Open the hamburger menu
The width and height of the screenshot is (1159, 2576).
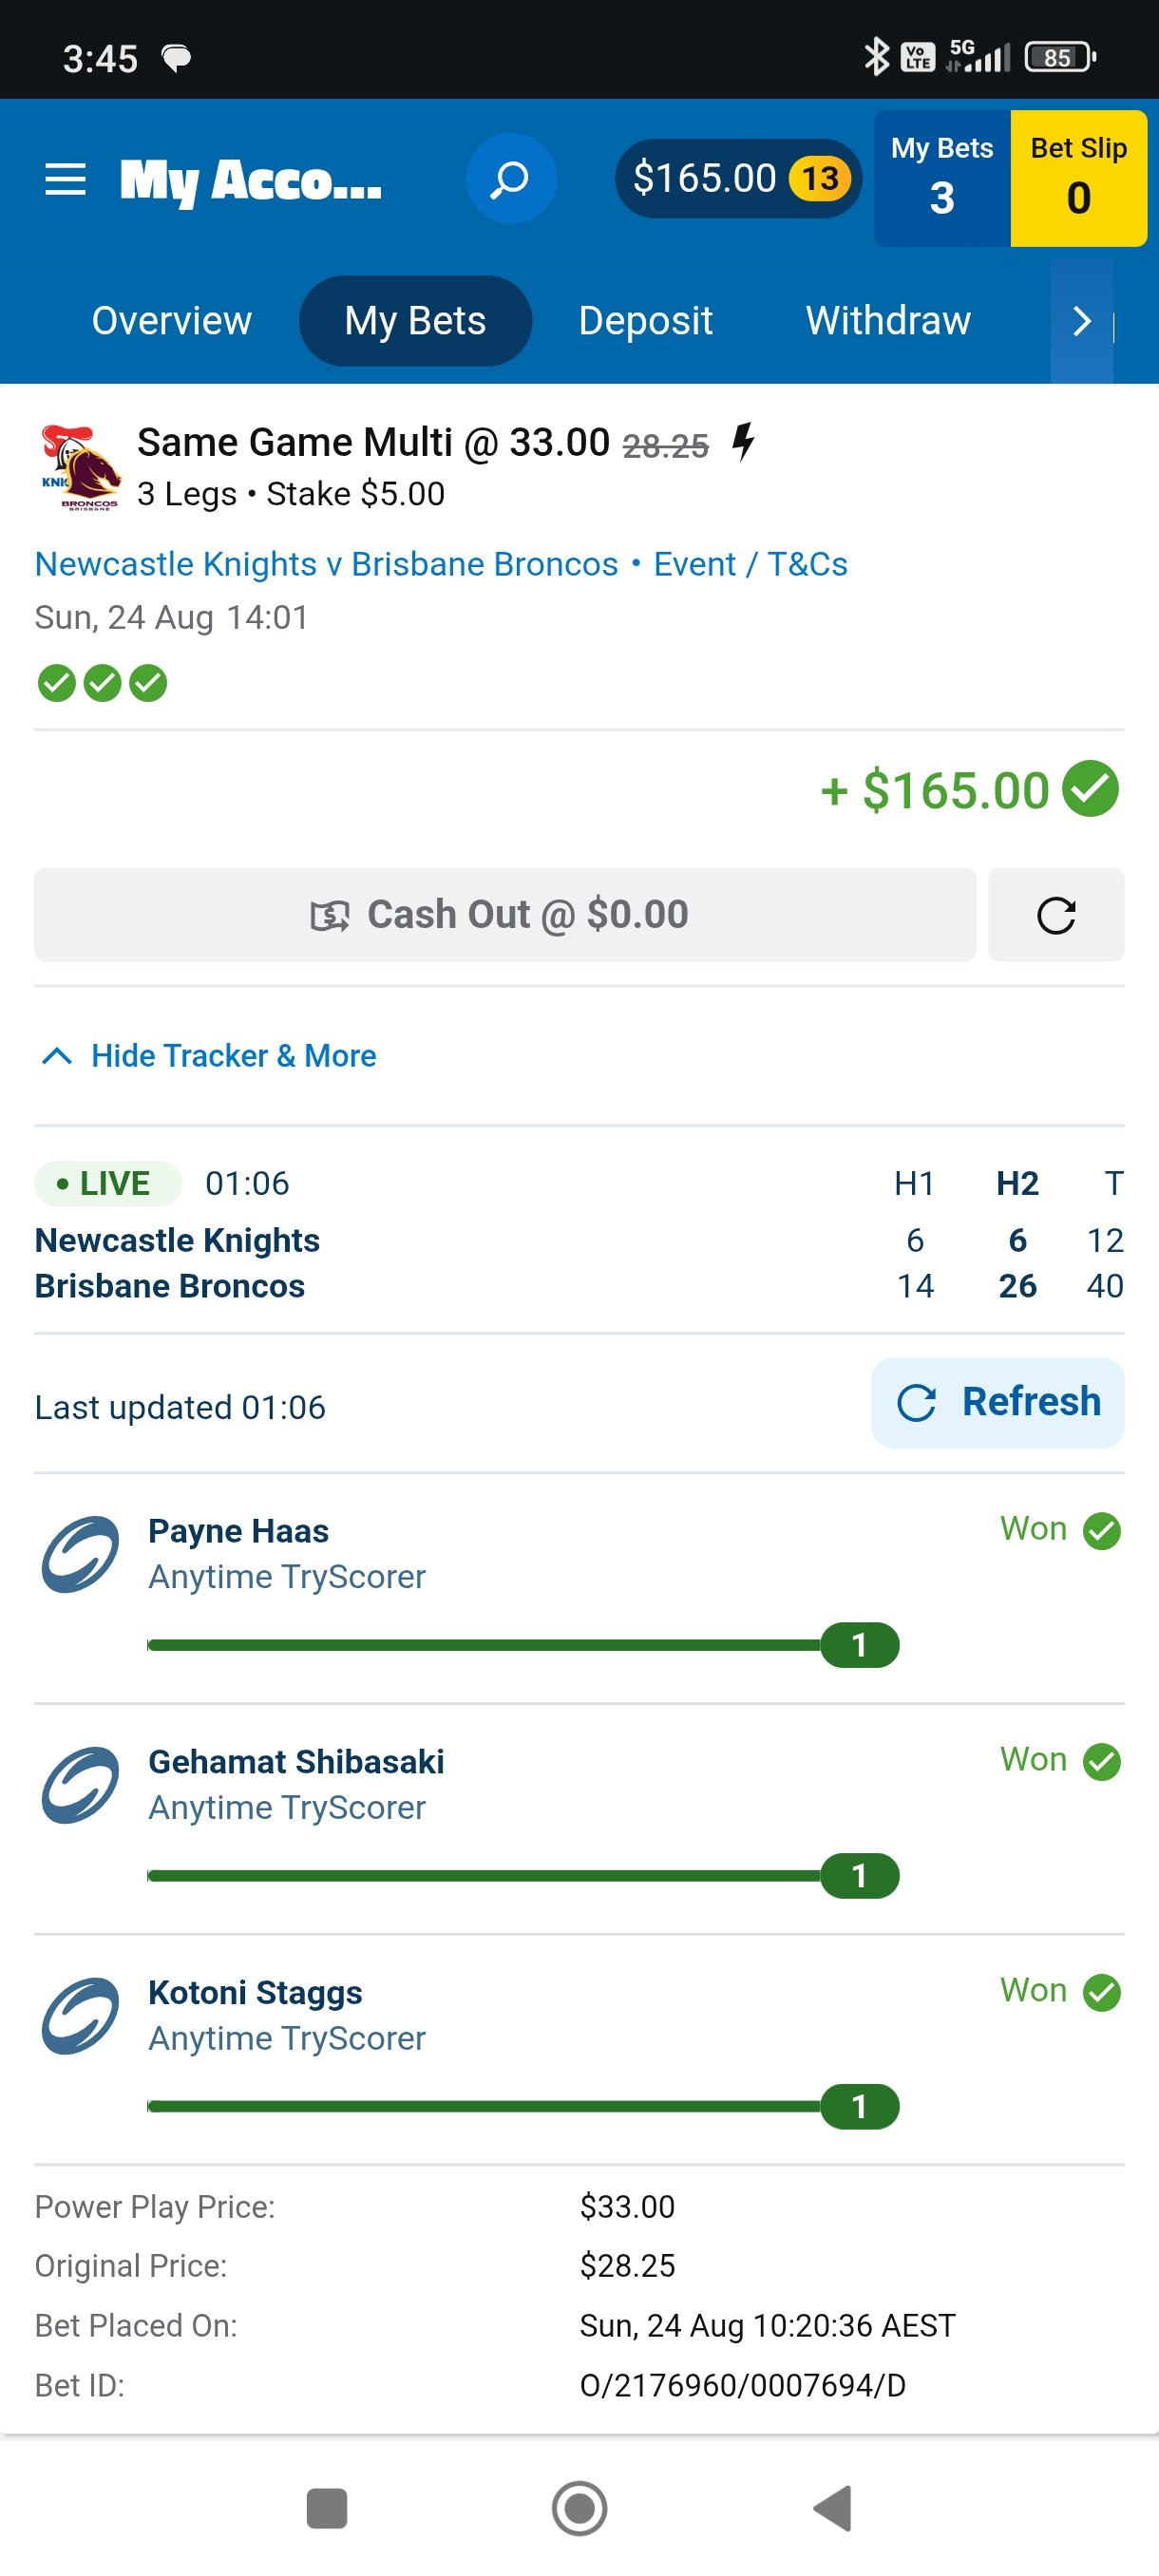[x=66, y=180]
